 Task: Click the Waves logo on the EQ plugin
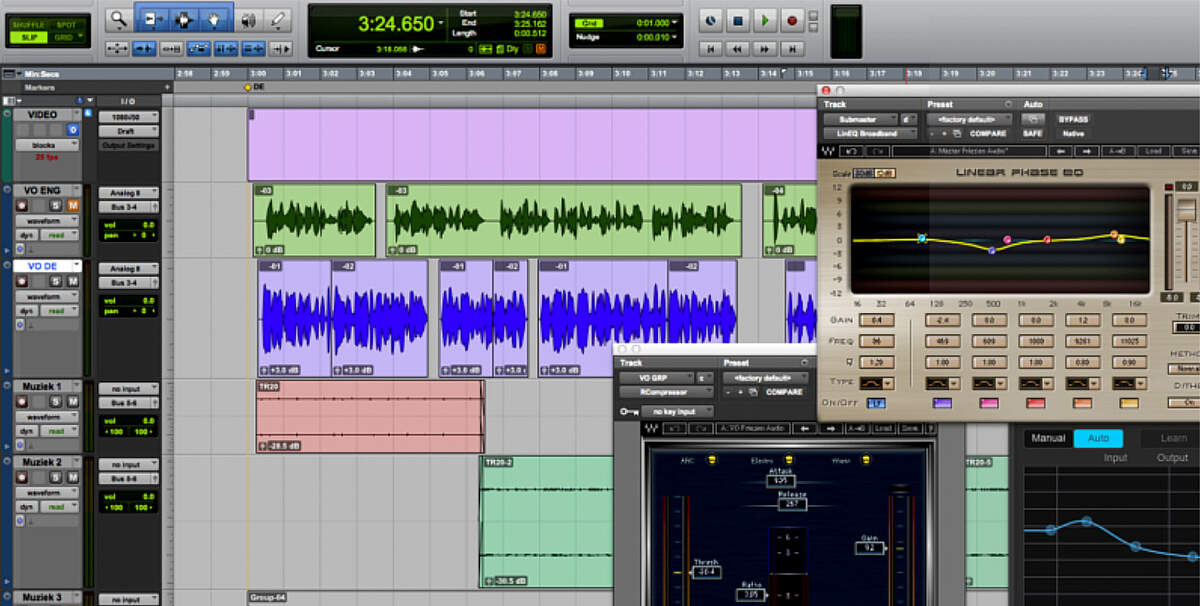(x=829, y=150)
